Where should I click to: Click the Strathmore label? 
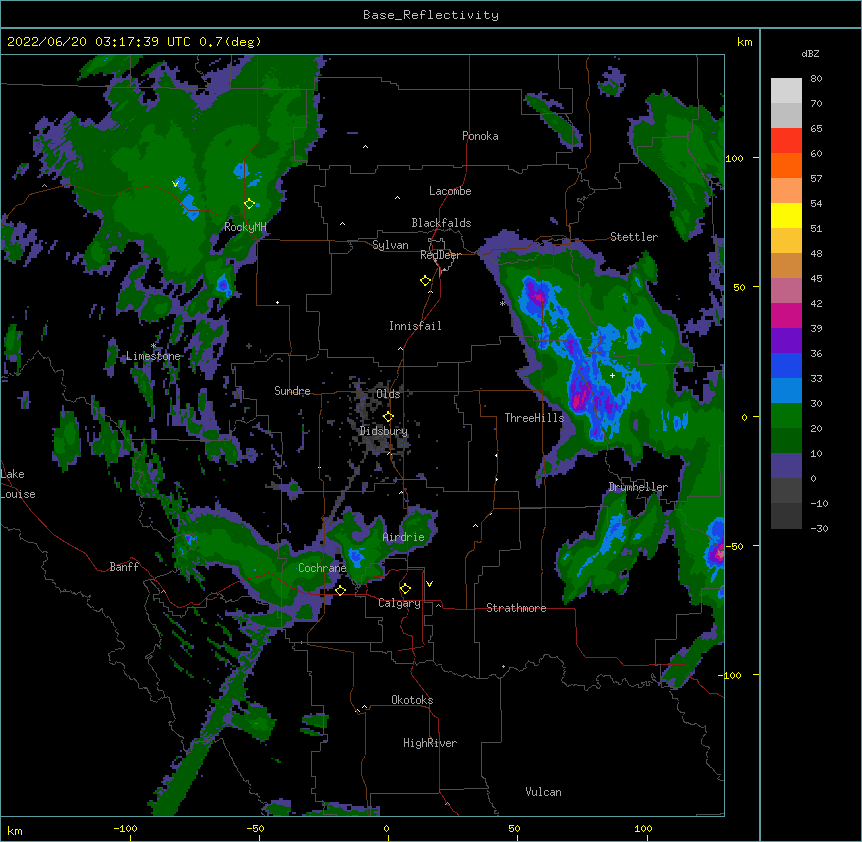click(x=516, y=608)
